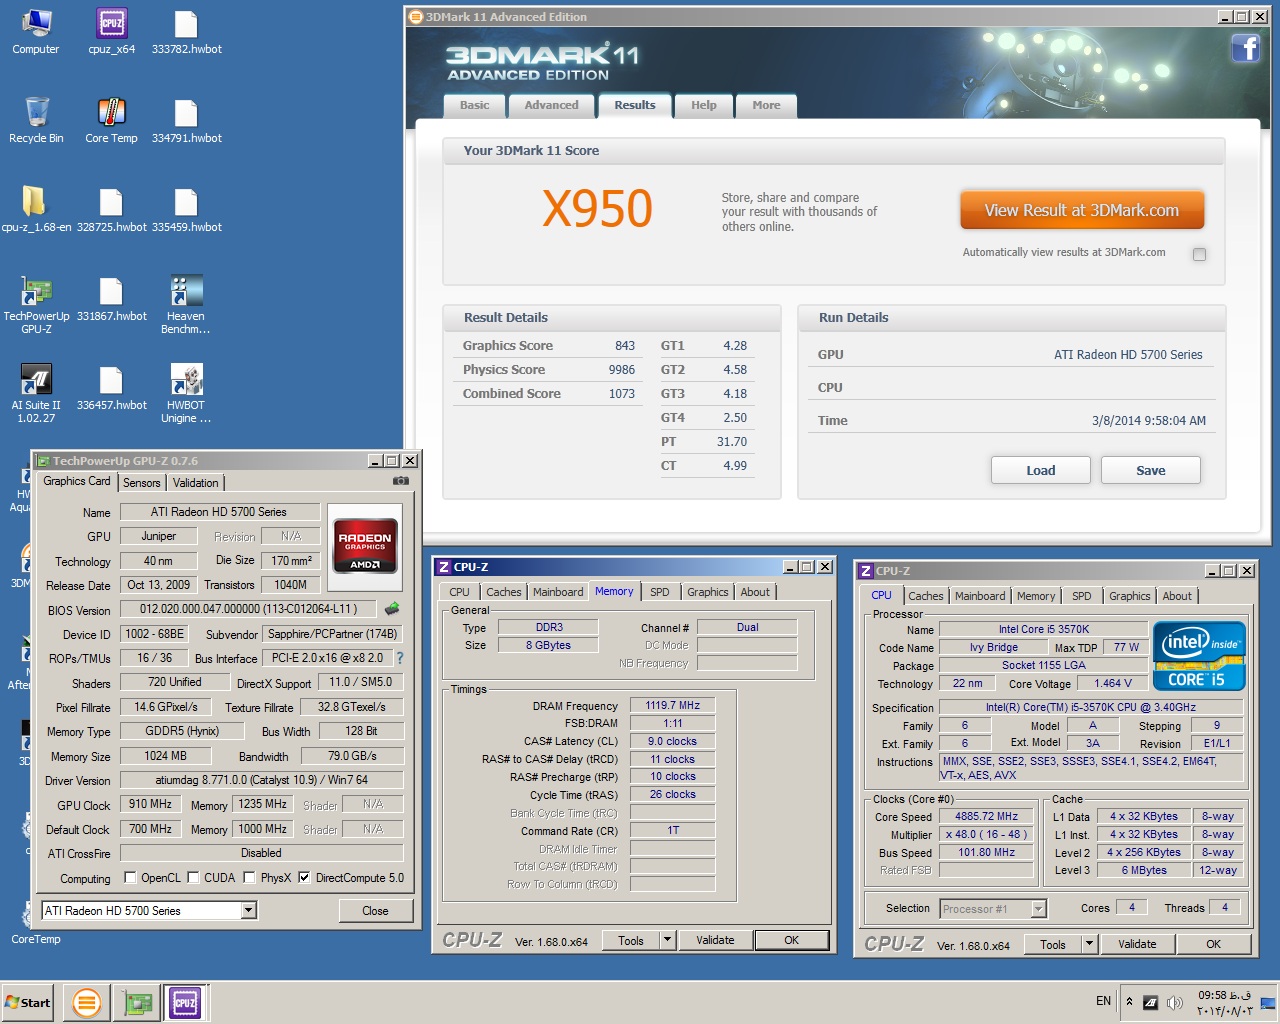Click the X950 score value
Viewport: 1280px width, 1024px height.
[597, 209]
